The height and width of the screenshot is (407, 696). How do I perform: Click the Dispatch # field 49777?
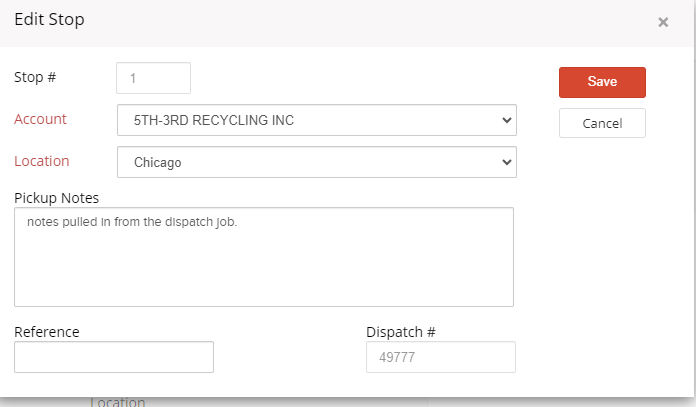(440, 357)
